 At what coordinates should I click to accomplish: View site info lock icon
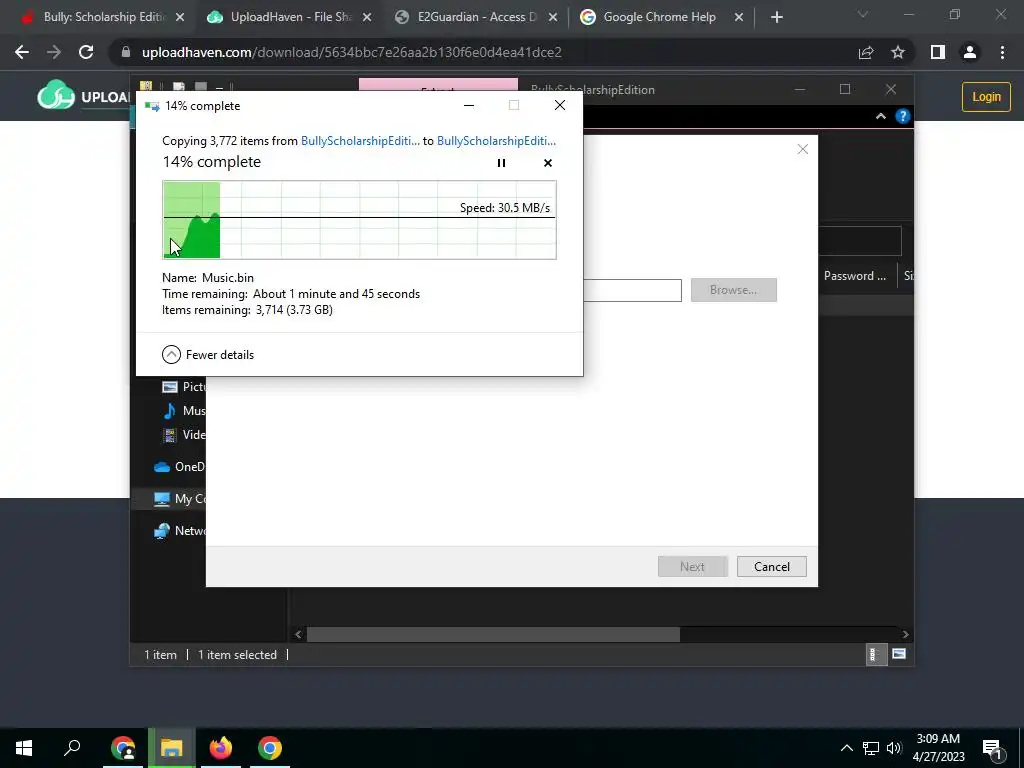tap(126, 52)
